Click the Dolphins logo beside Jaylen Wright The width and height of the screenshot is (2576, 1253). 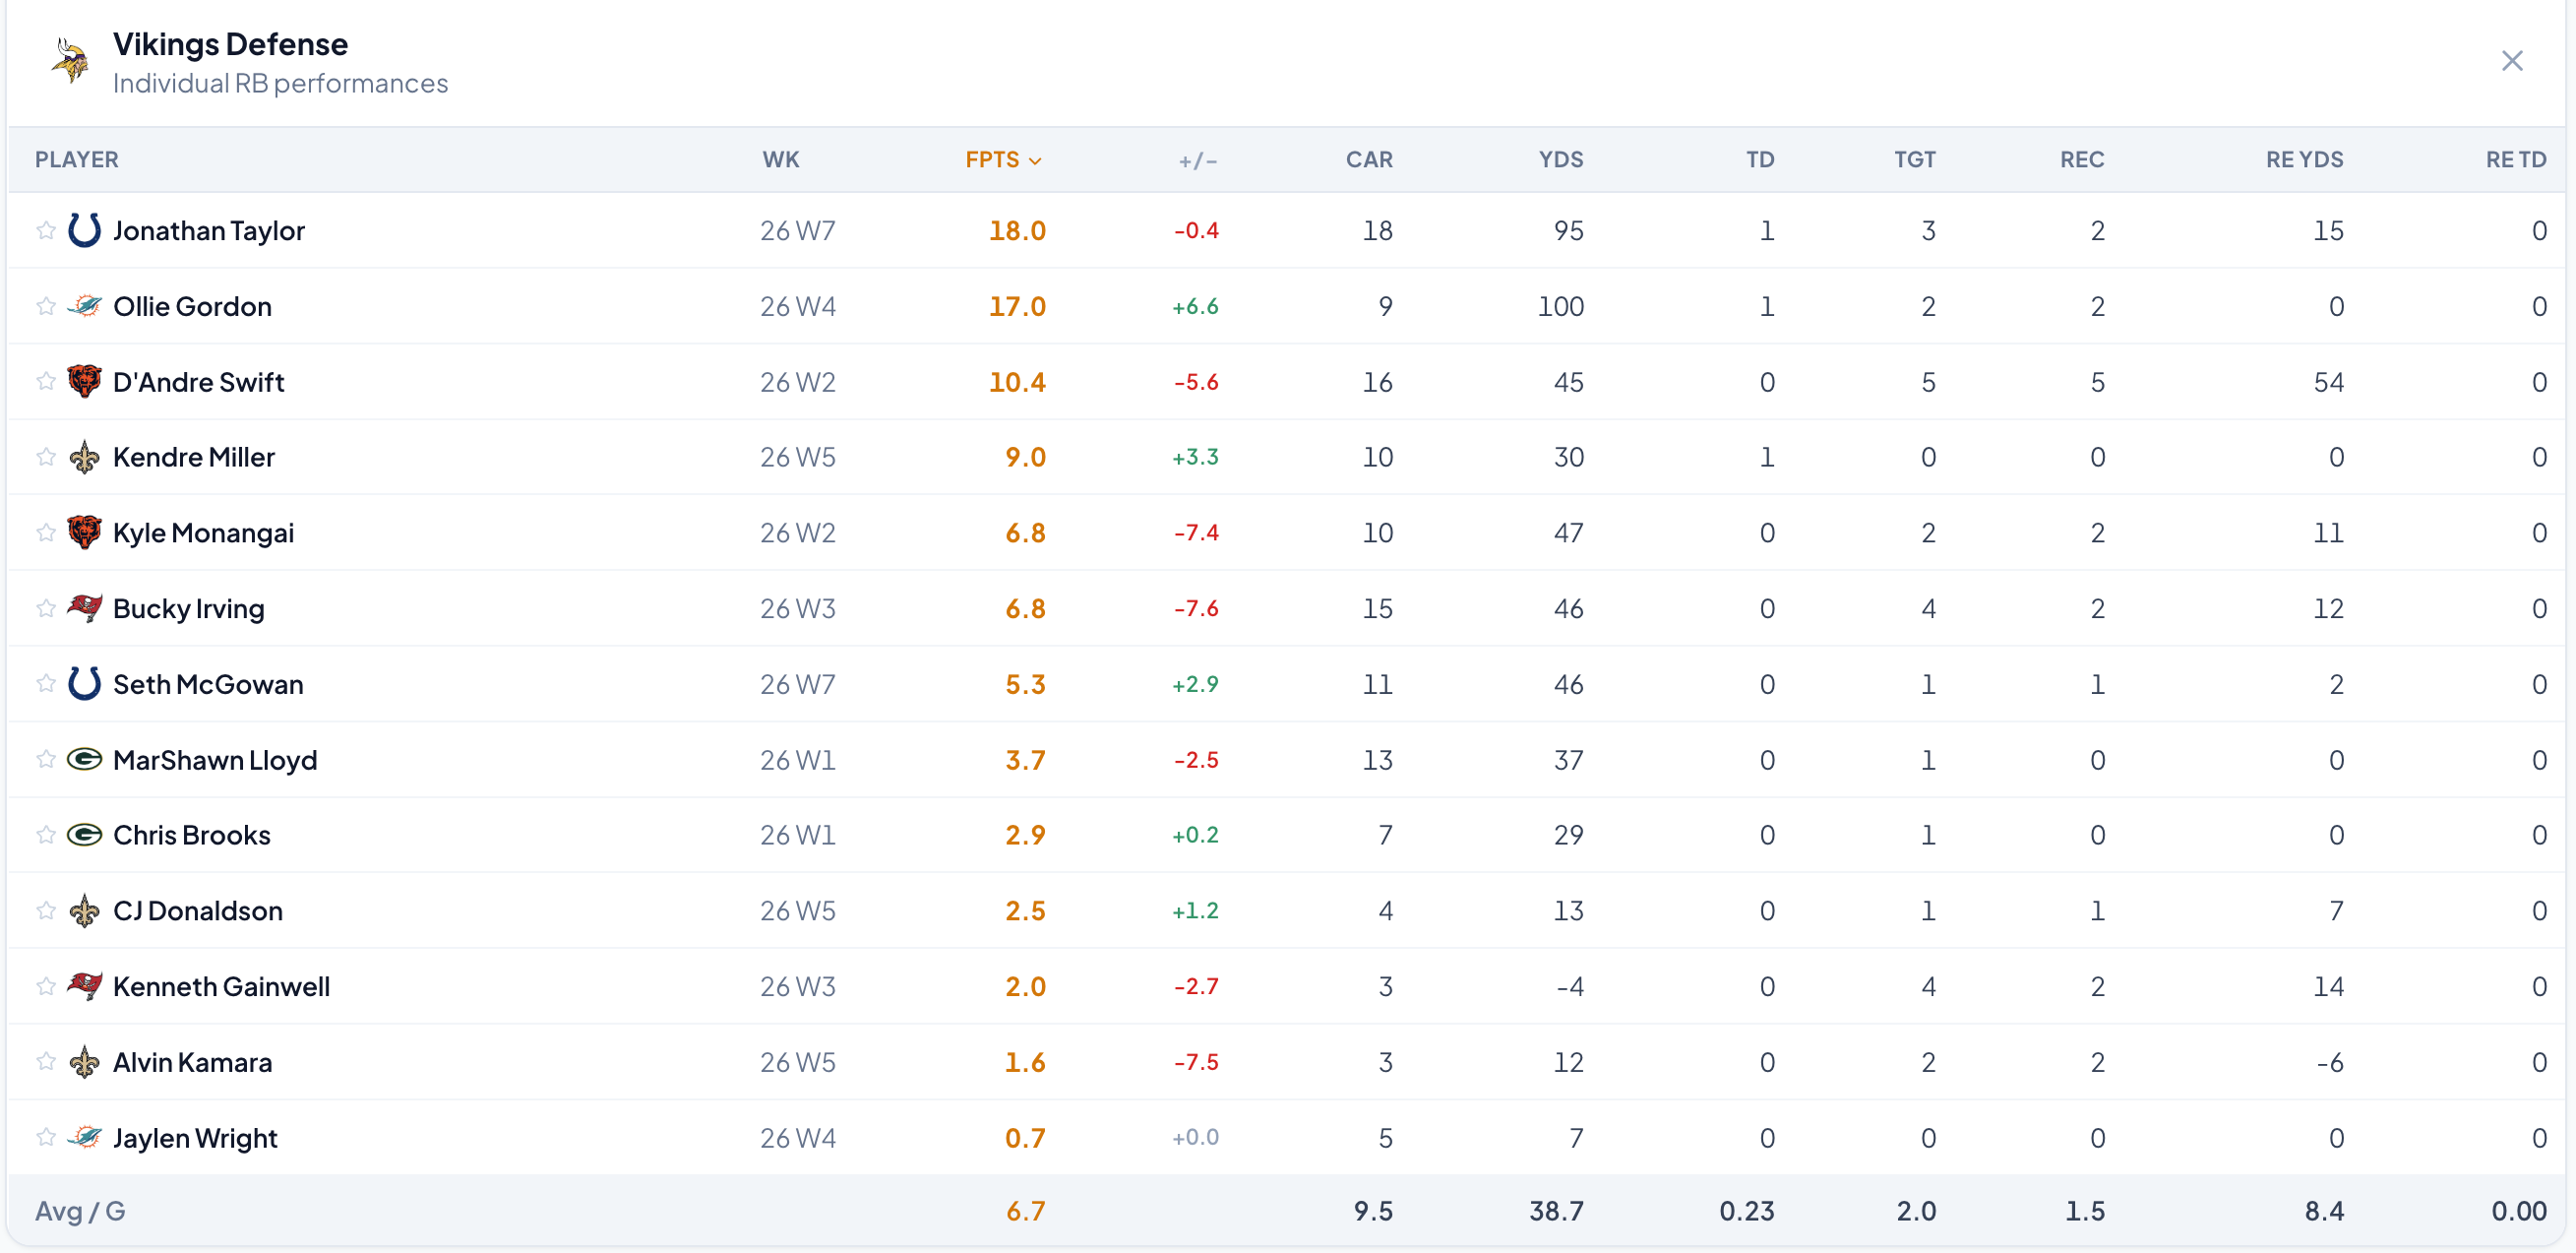[84, 1138]
